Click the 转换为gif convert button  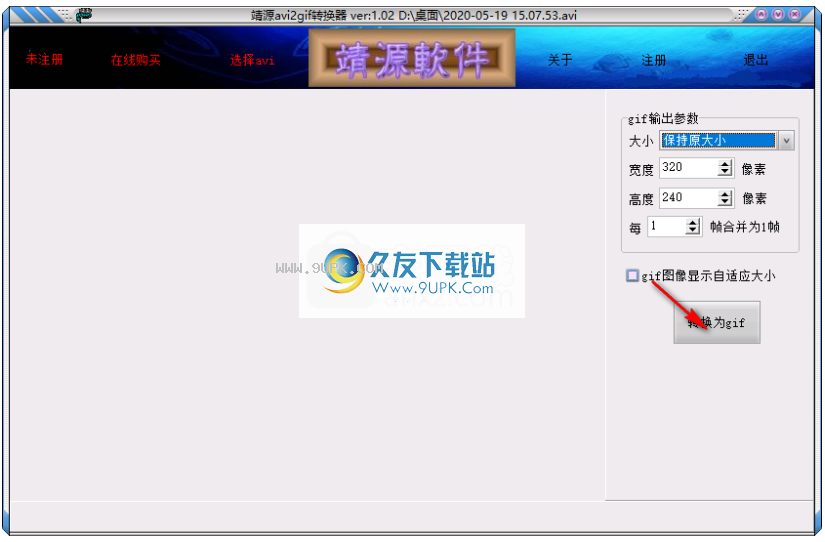click(x=717, y=323)
